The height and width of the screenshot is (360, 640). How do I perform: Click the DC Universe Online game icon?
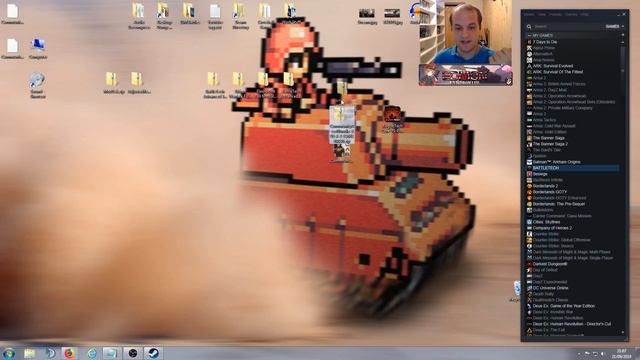tap(529, 288)
